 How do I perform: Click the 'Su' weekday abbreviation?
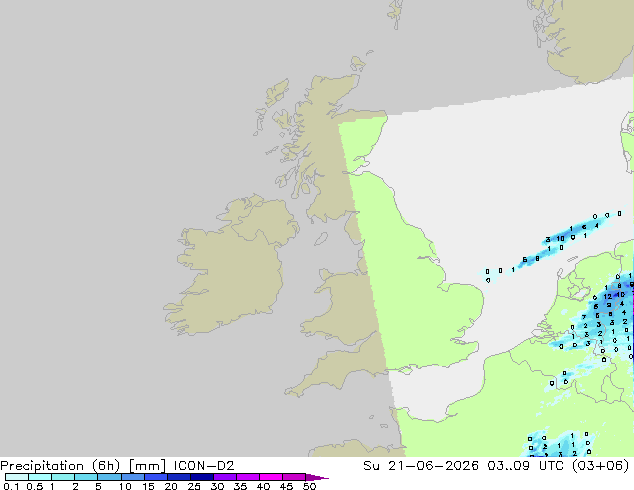tap(371, 466)
